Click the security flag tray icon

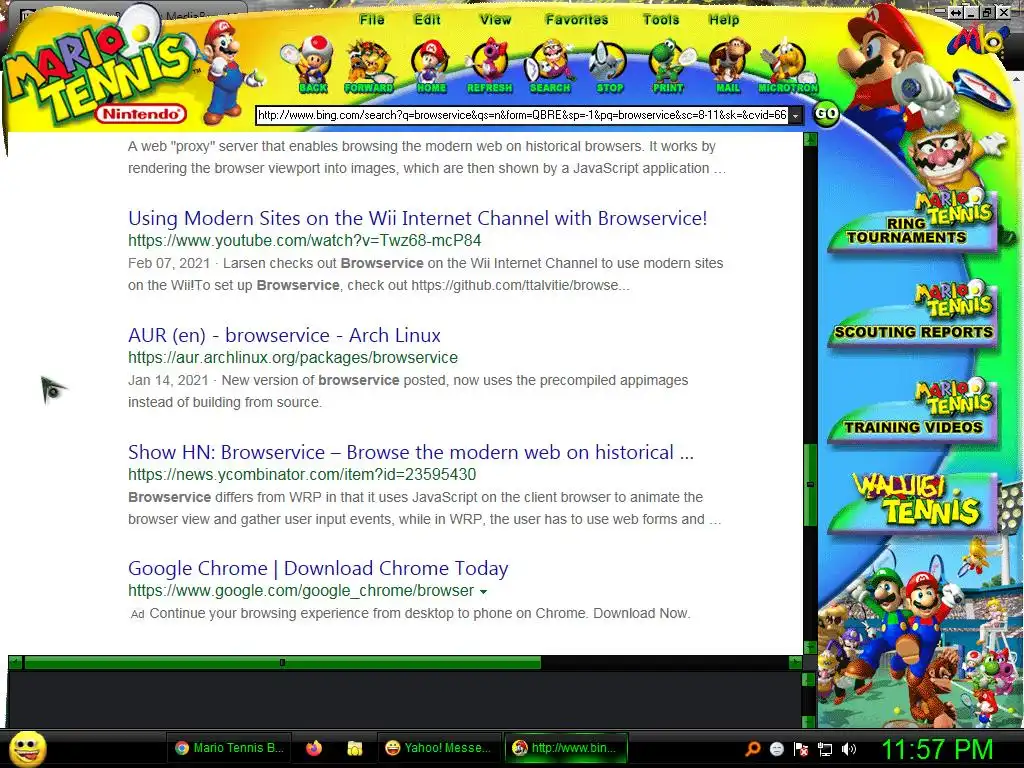tap(801, 749)
